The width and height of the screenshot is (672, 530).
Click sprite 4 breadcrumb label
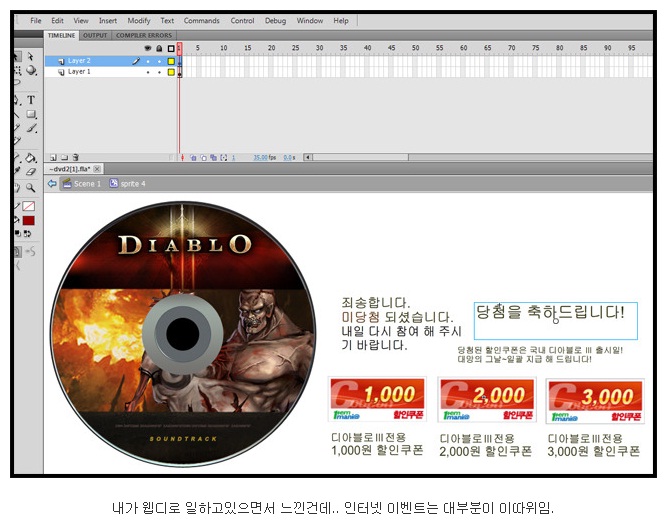pyautogui.click(x=133, y=184)
